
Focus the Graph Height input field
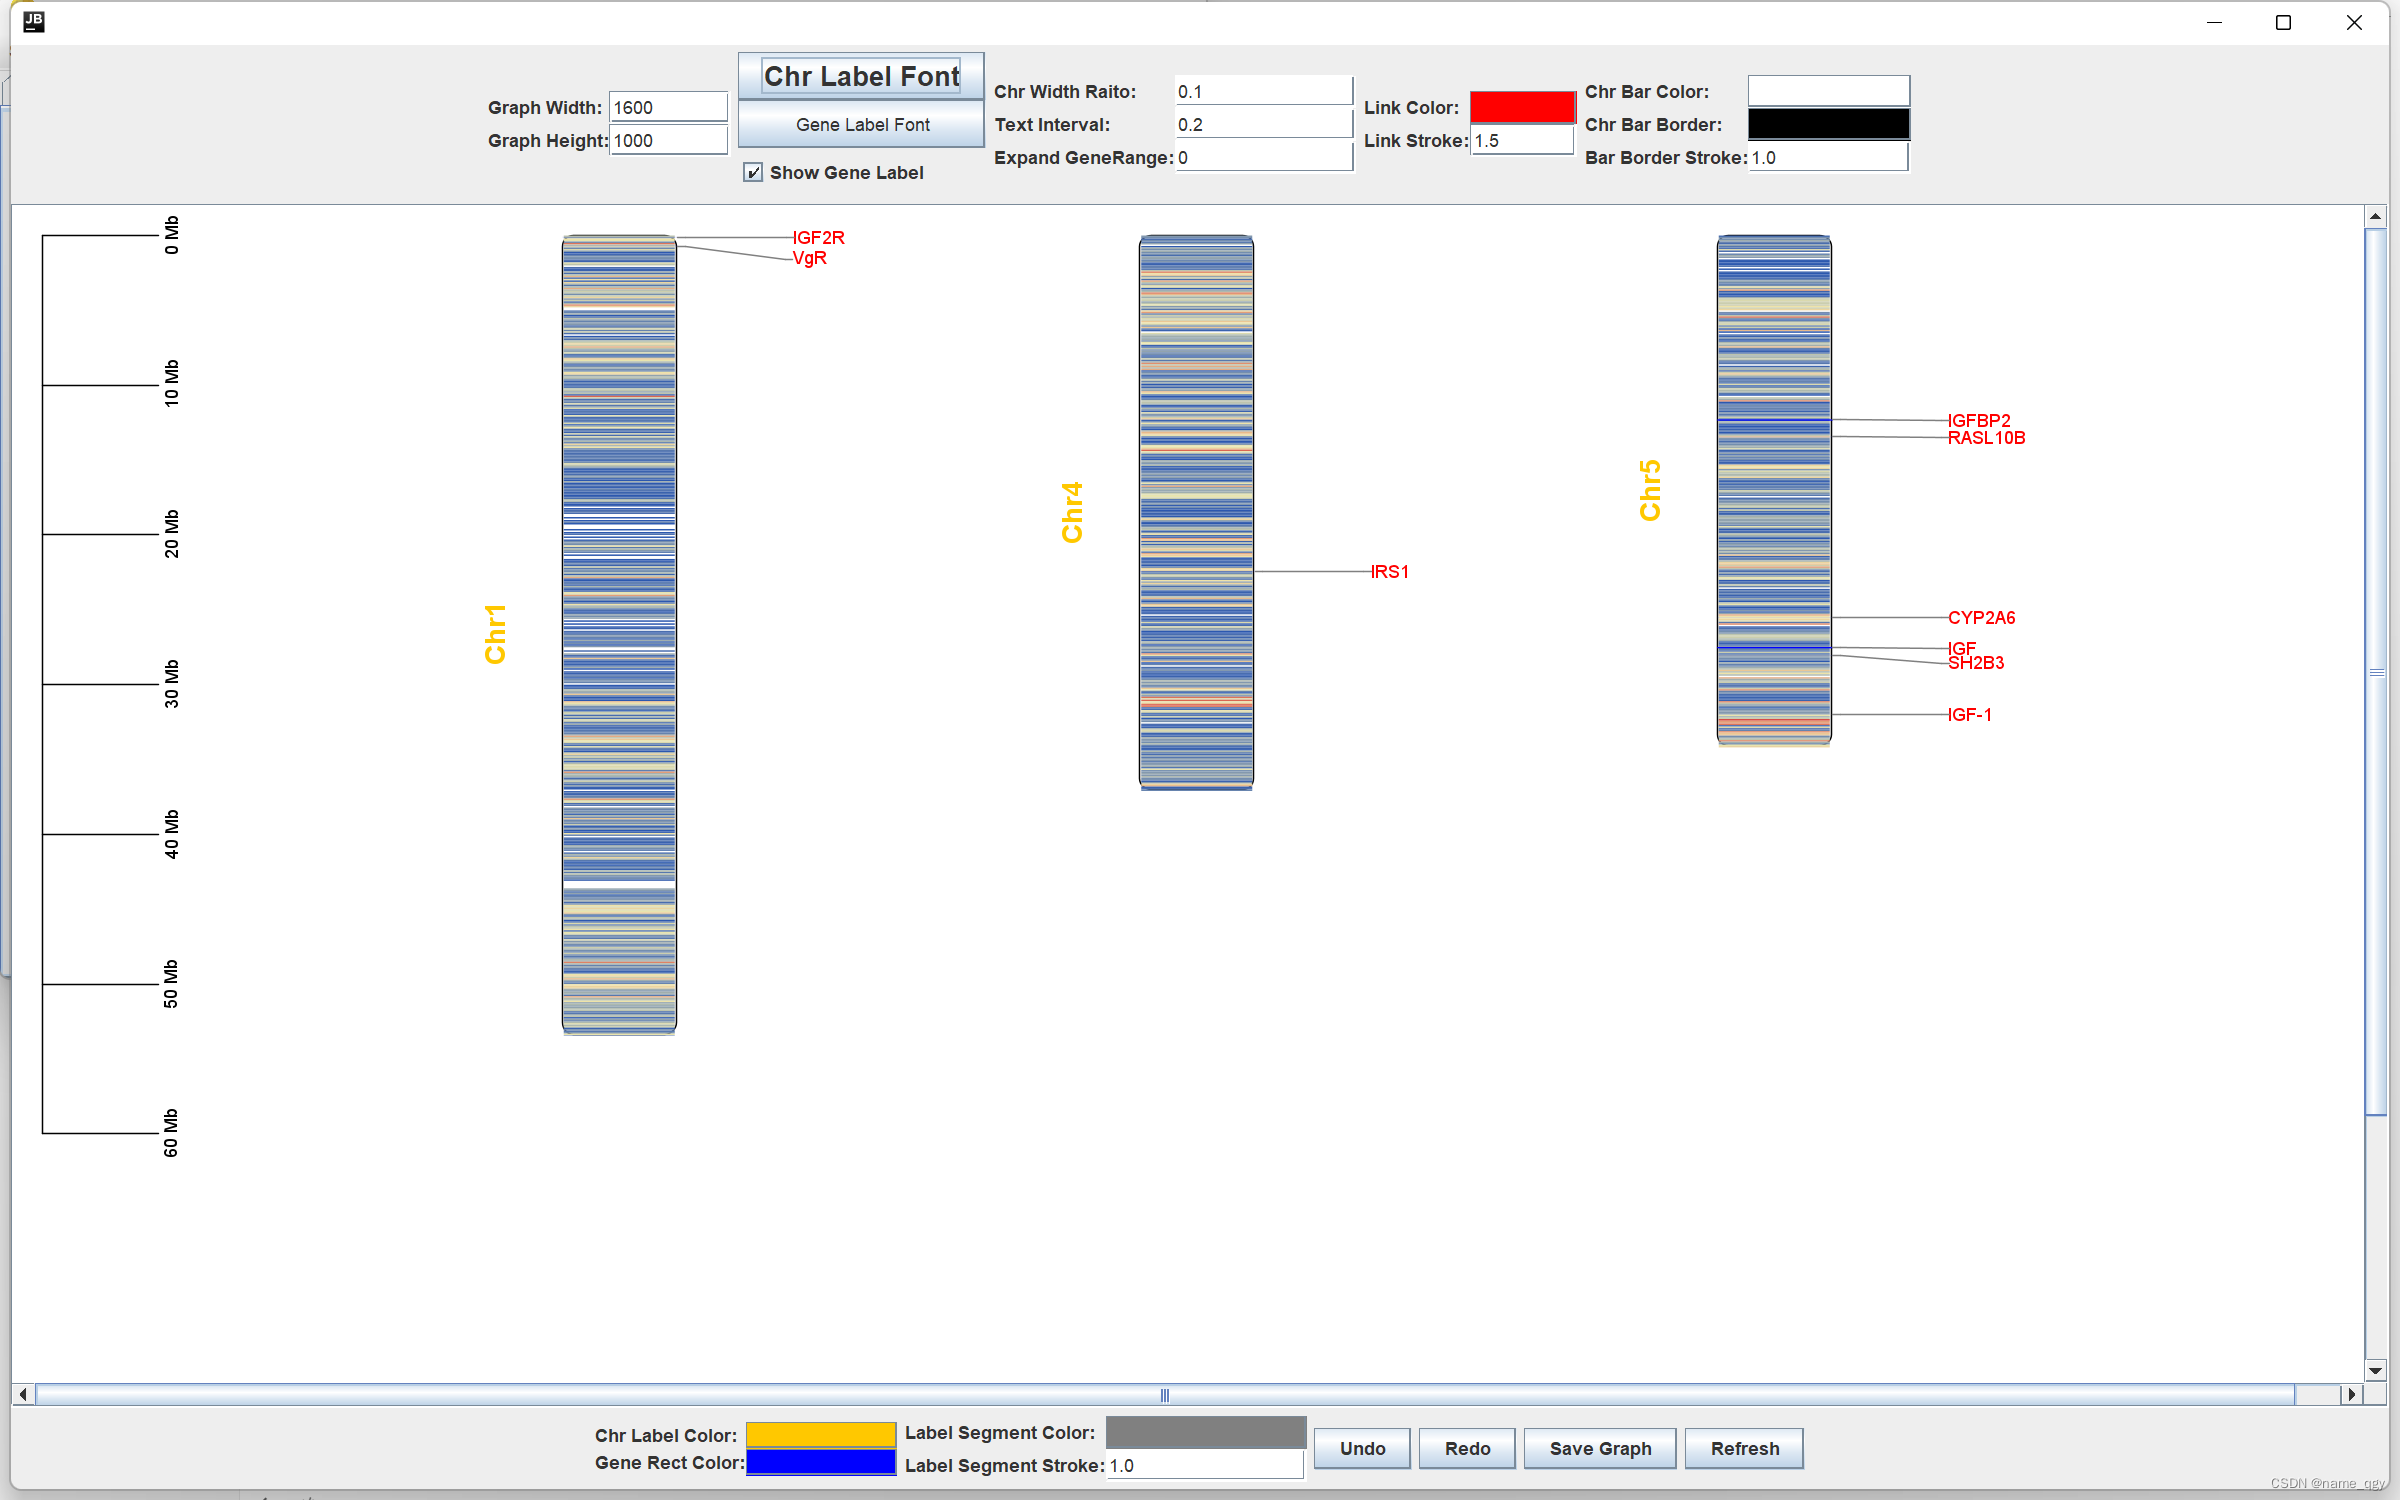point(668,140)
